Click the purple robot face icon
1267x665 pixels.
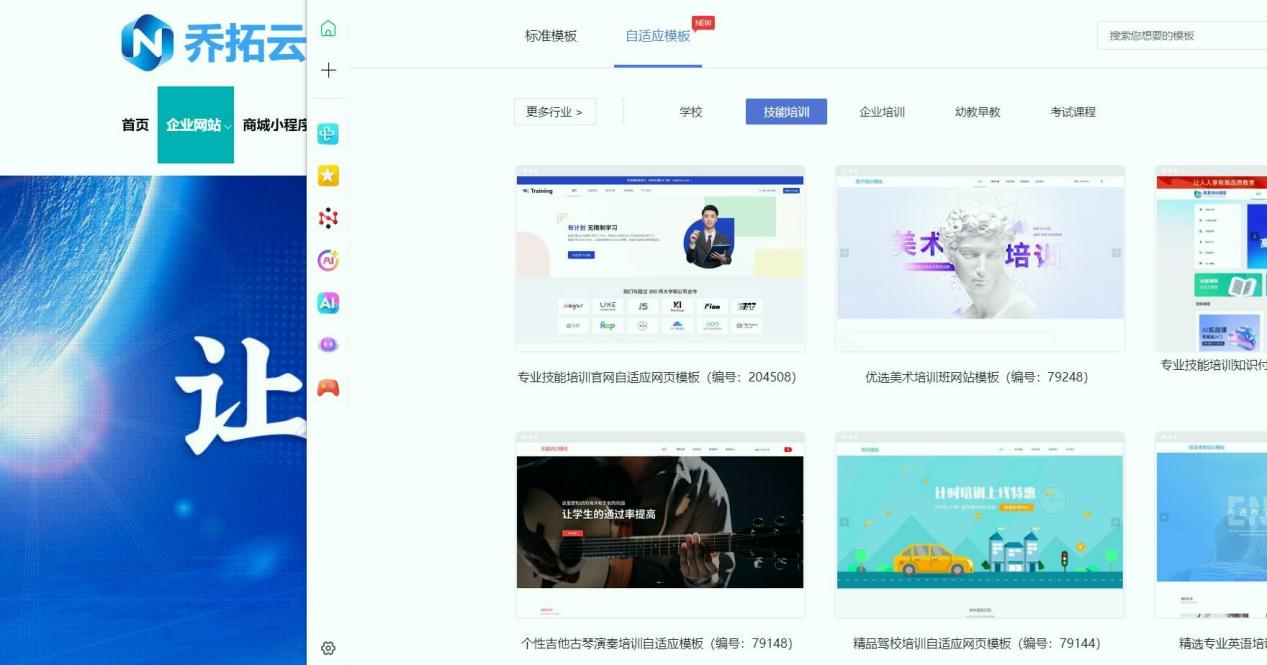coord(328,345)
